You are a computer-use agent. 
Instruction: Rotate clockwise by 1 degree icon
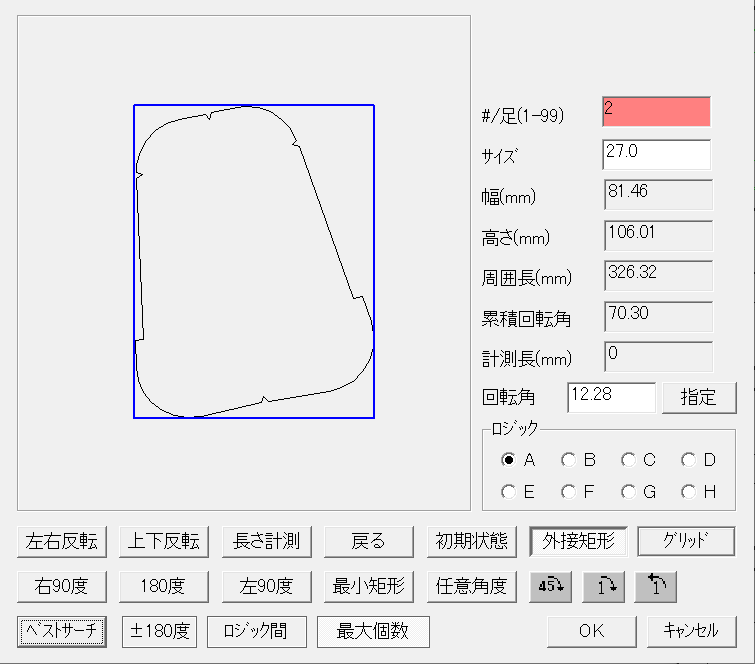tap(603, 586)
